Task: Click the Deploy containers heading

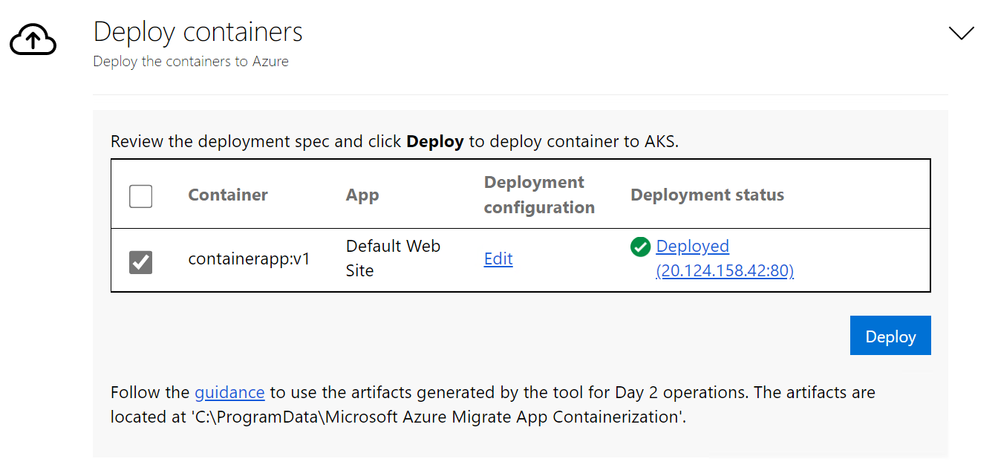Action: click(198, 32)
